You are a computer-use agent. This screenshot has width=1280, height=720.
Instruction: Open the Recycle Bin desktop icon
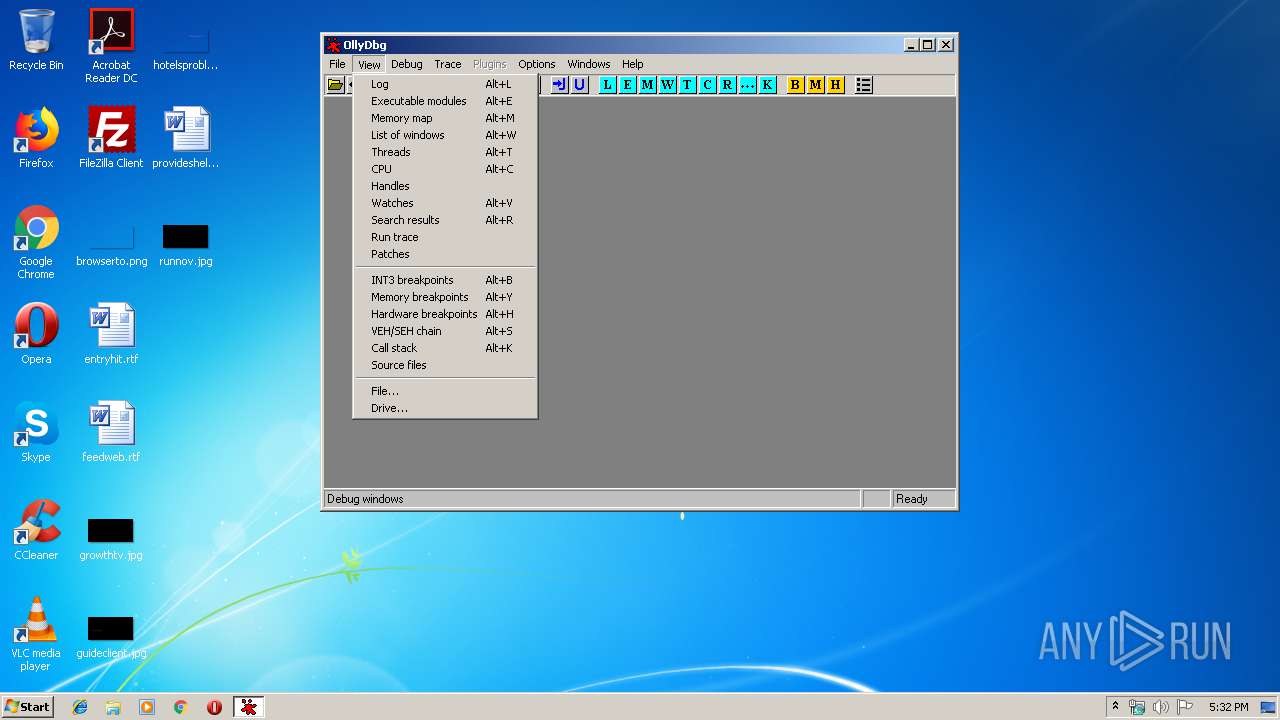pos(36,40)
